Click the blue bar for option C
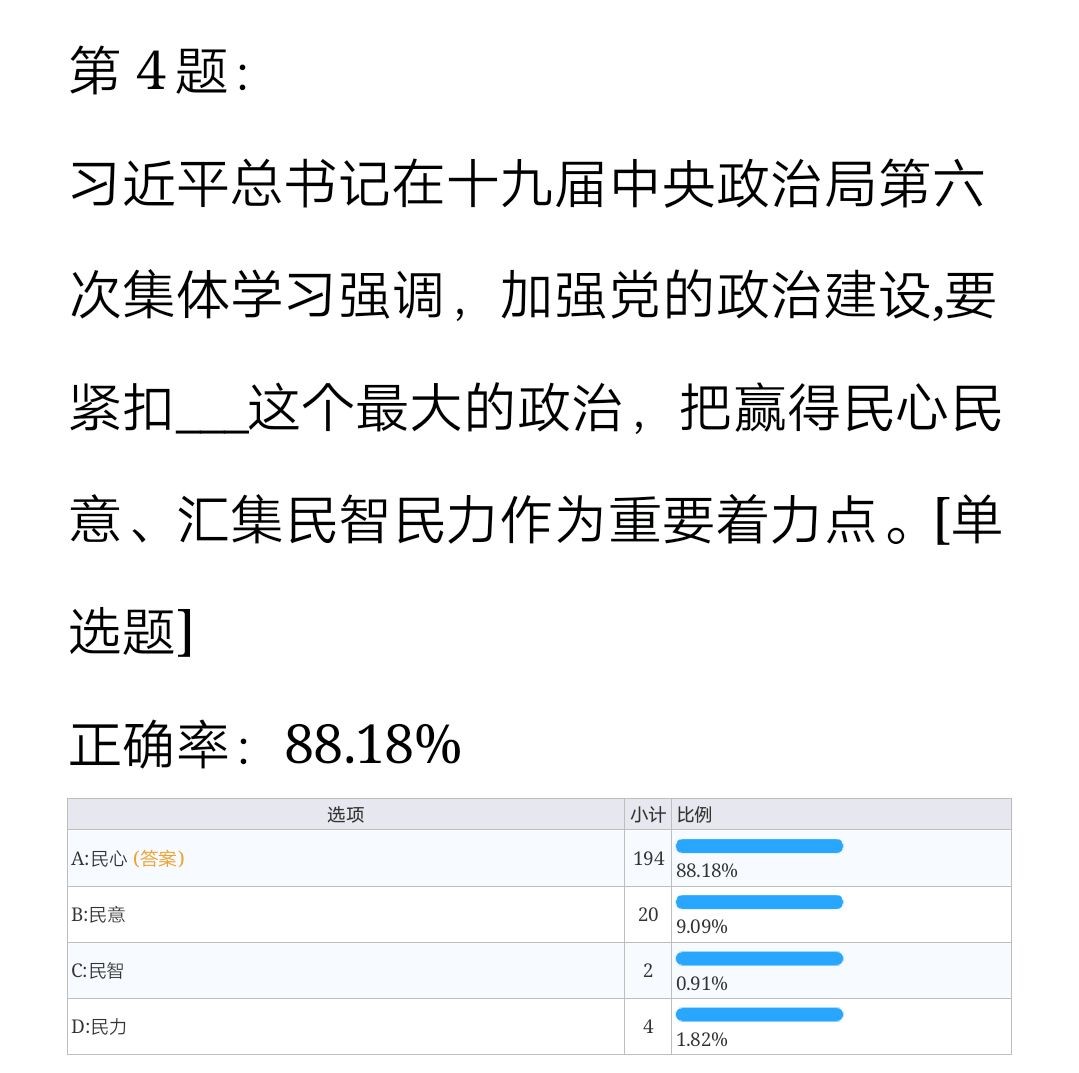Image resolution: width=1079 pixels, height=1073 pixels. (x=760, y=958)
